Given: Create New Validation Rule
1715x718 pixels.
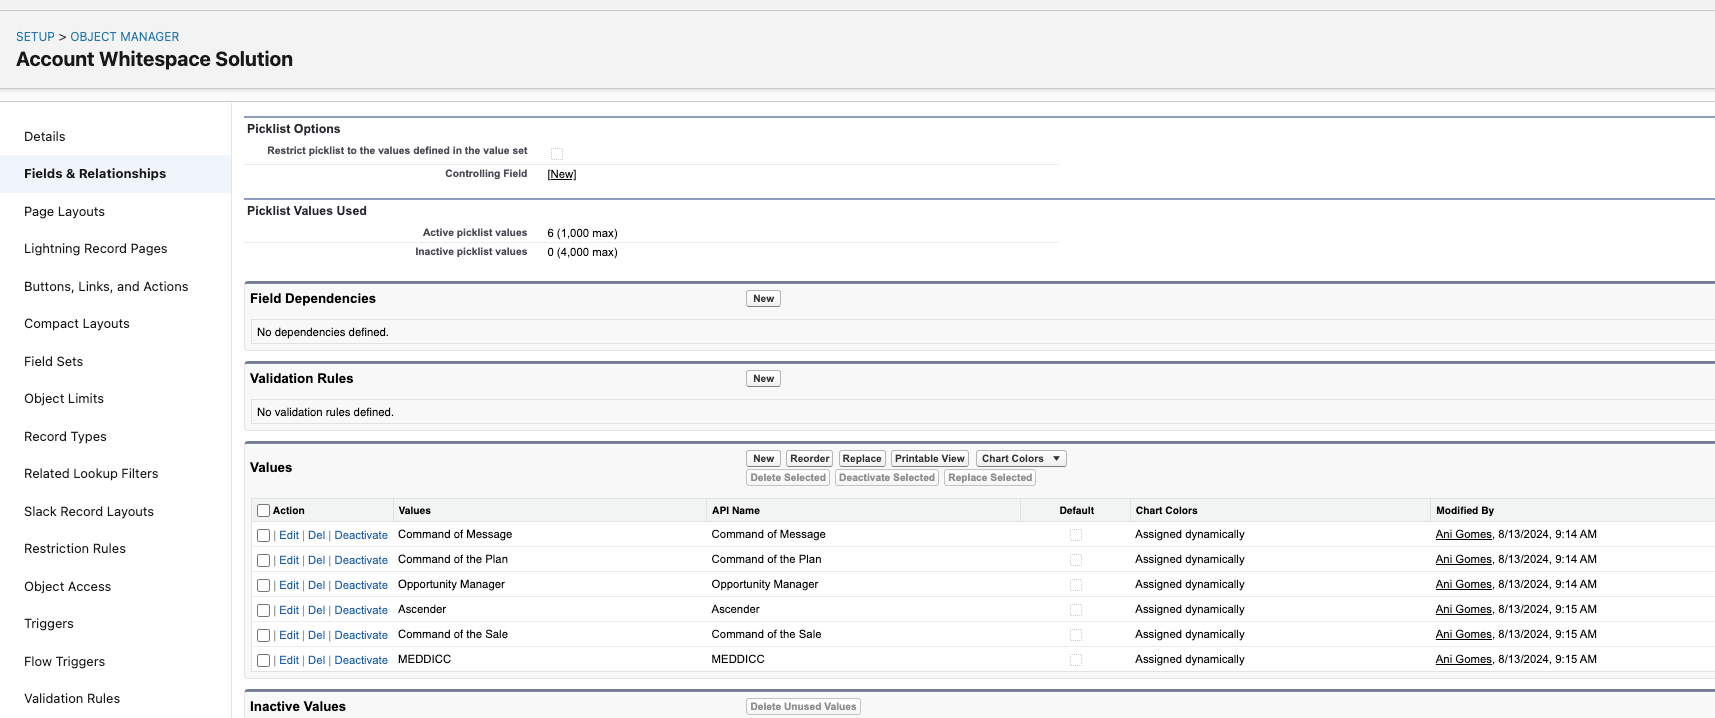Looking at the screenshot, I should [x=763, y=379].
